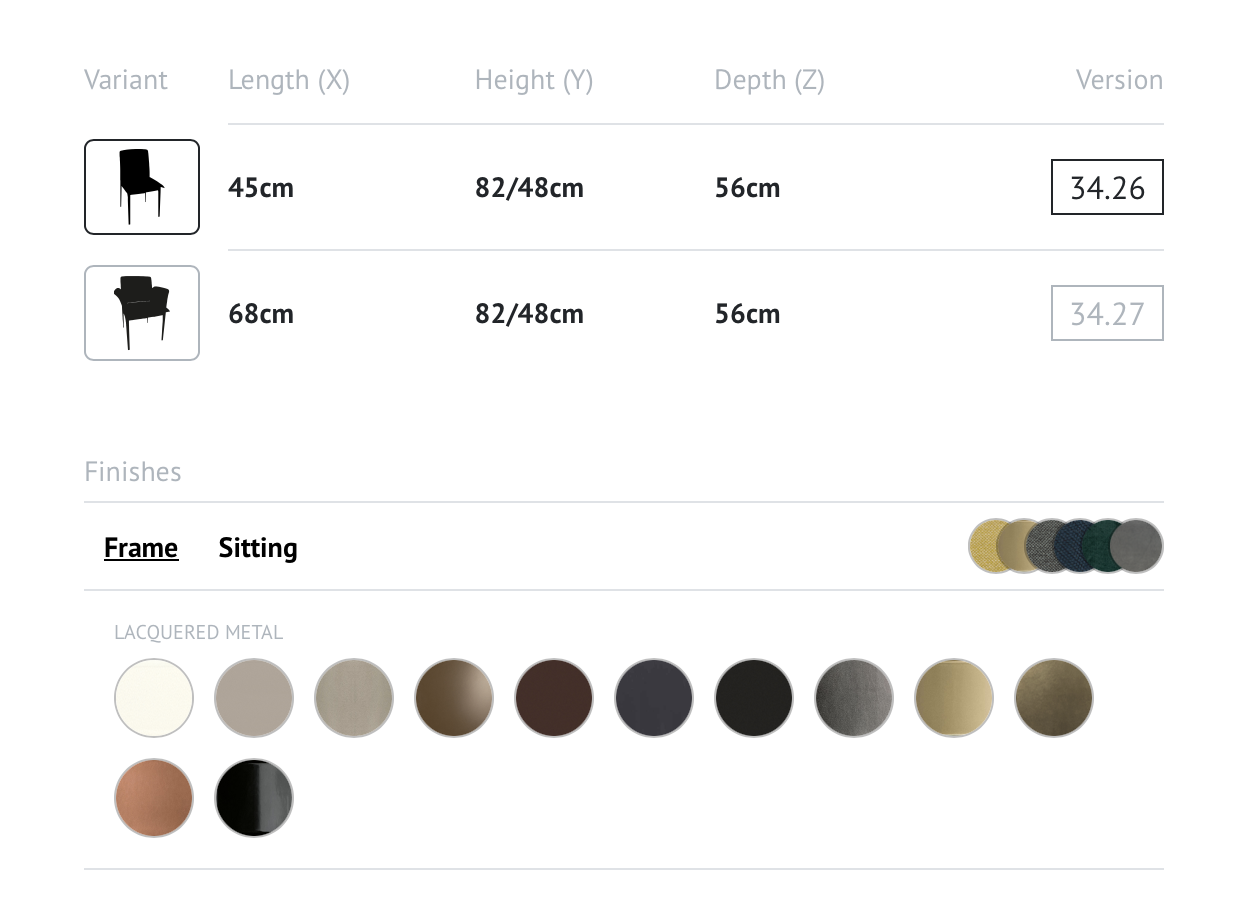Switch to the Frame tab
Image resolution: width=1254 pixels, height=906 pixels.
pos(141,548)
